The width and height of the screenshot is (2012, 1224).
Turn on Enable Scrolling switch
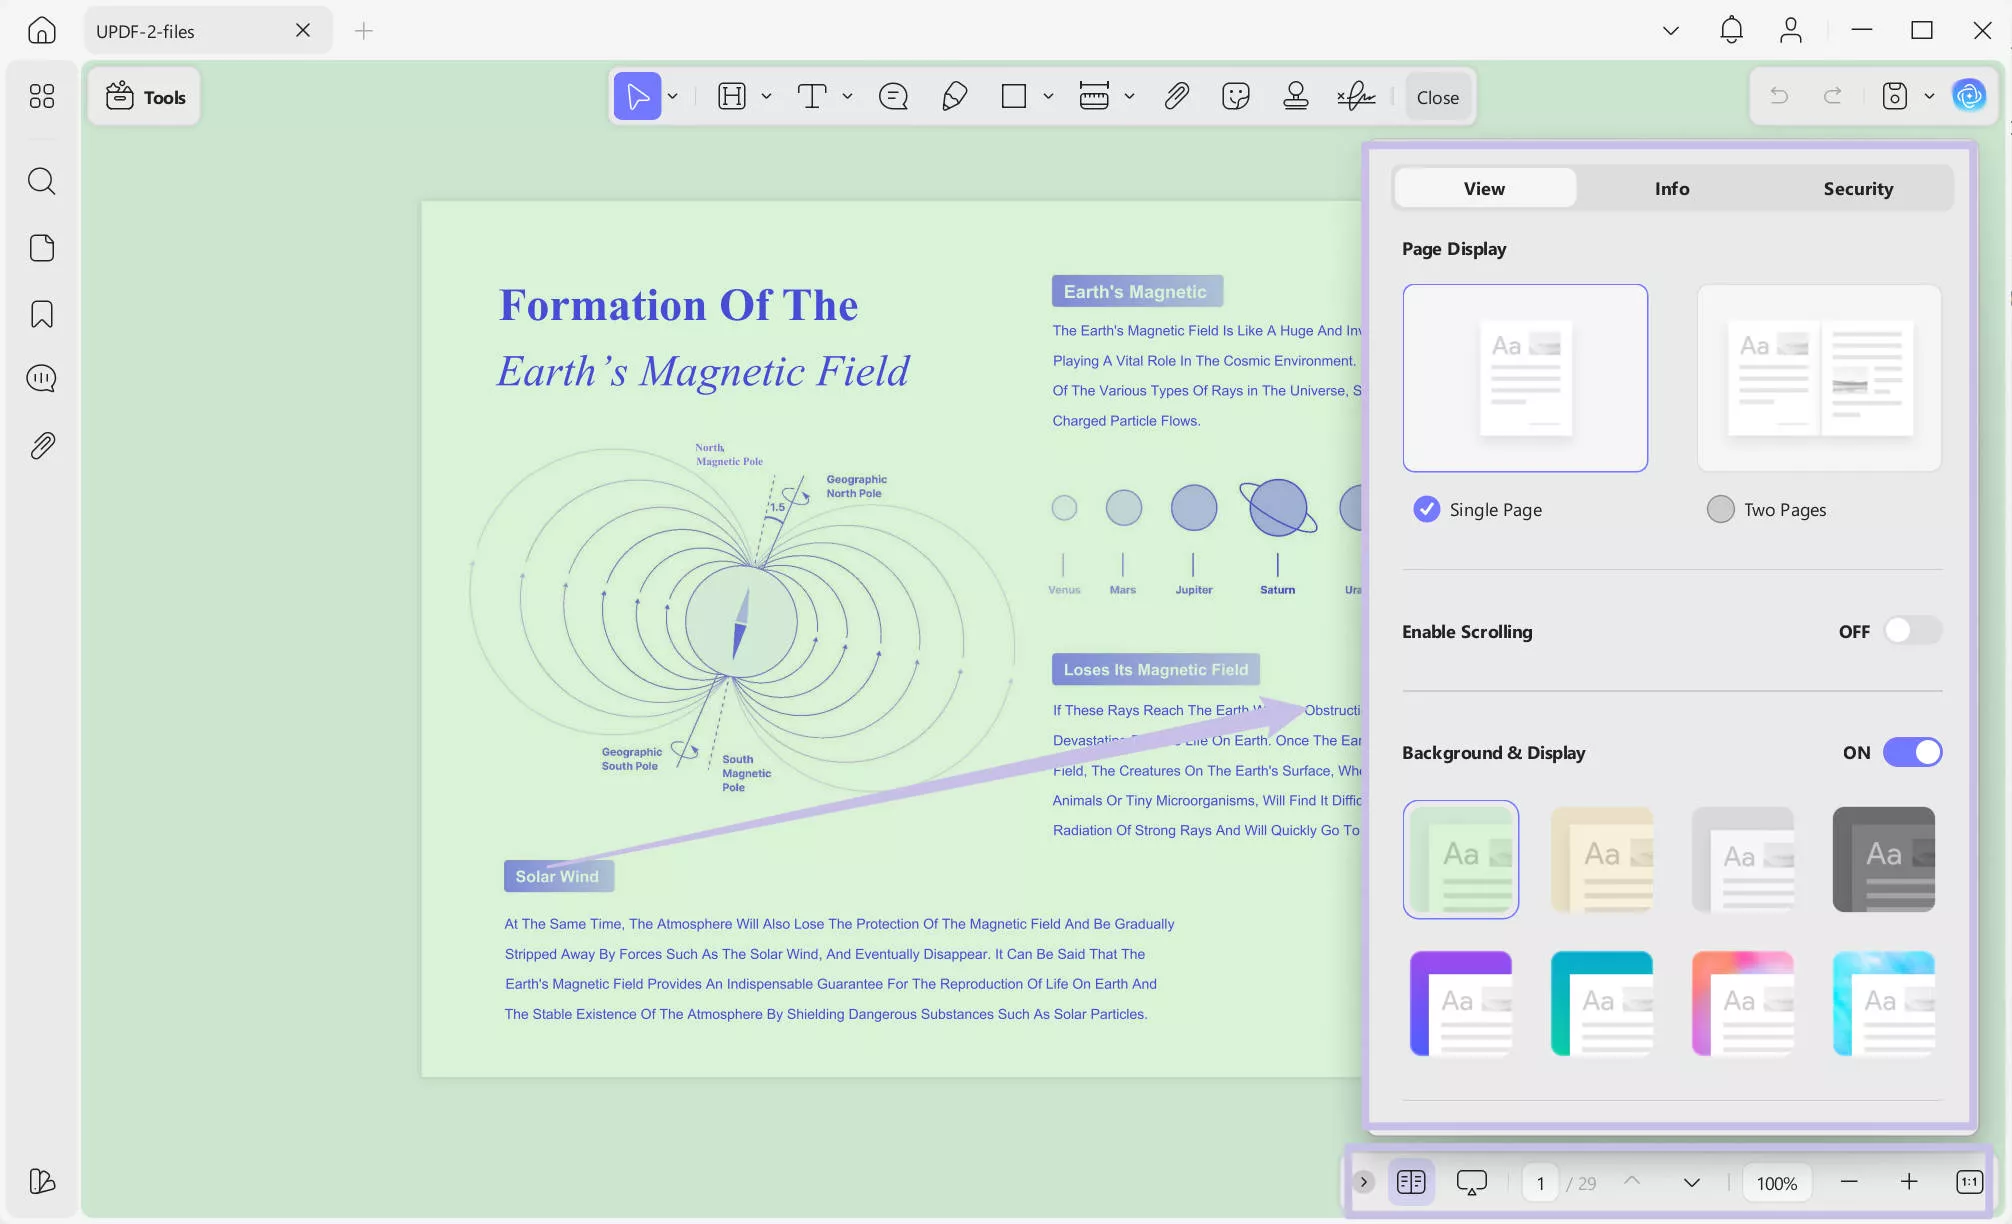1912,631
